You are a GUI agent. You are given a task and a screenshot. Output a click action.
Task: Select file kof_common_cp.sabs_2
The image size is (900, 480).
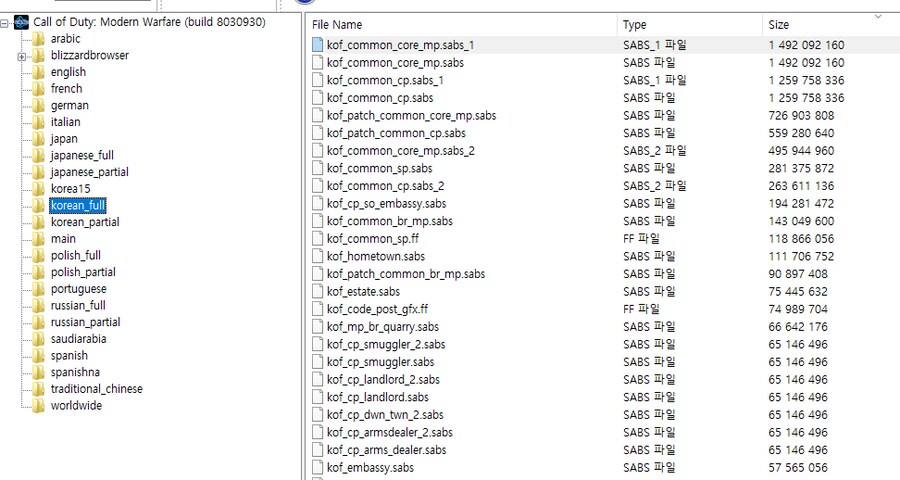pyautogui.click(x=386, y=186)
